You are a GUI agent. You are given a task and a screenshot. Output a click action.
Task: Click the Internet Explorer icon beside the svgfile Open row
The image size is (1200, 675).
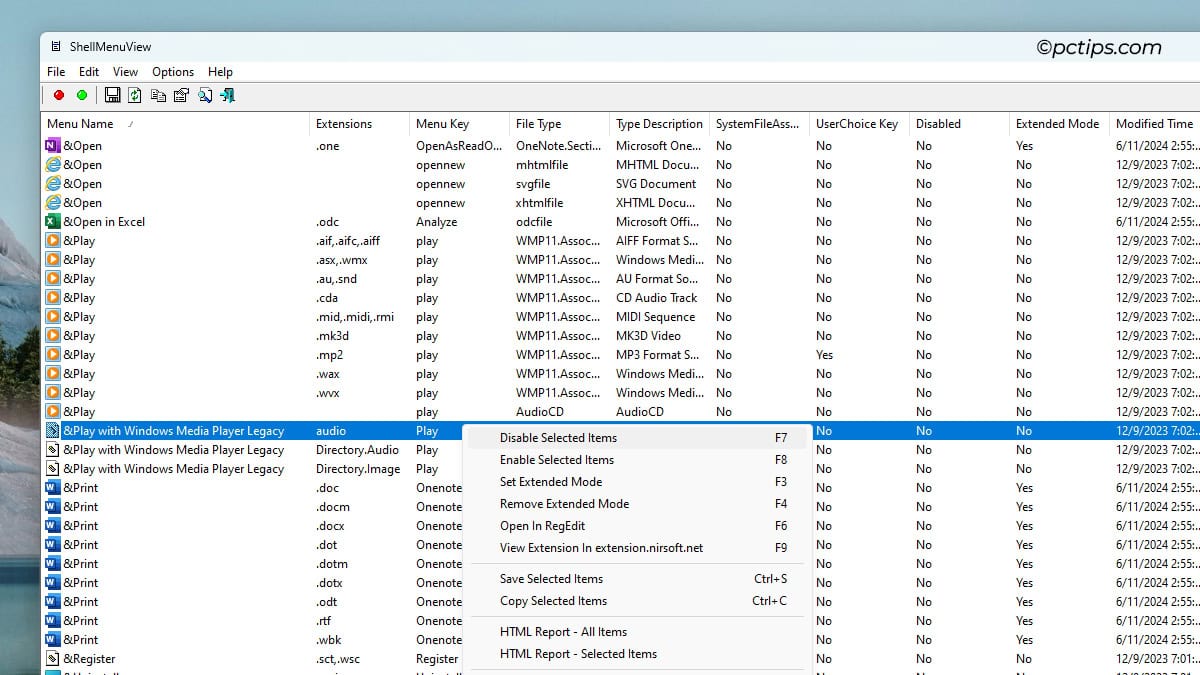click(52, 183)
